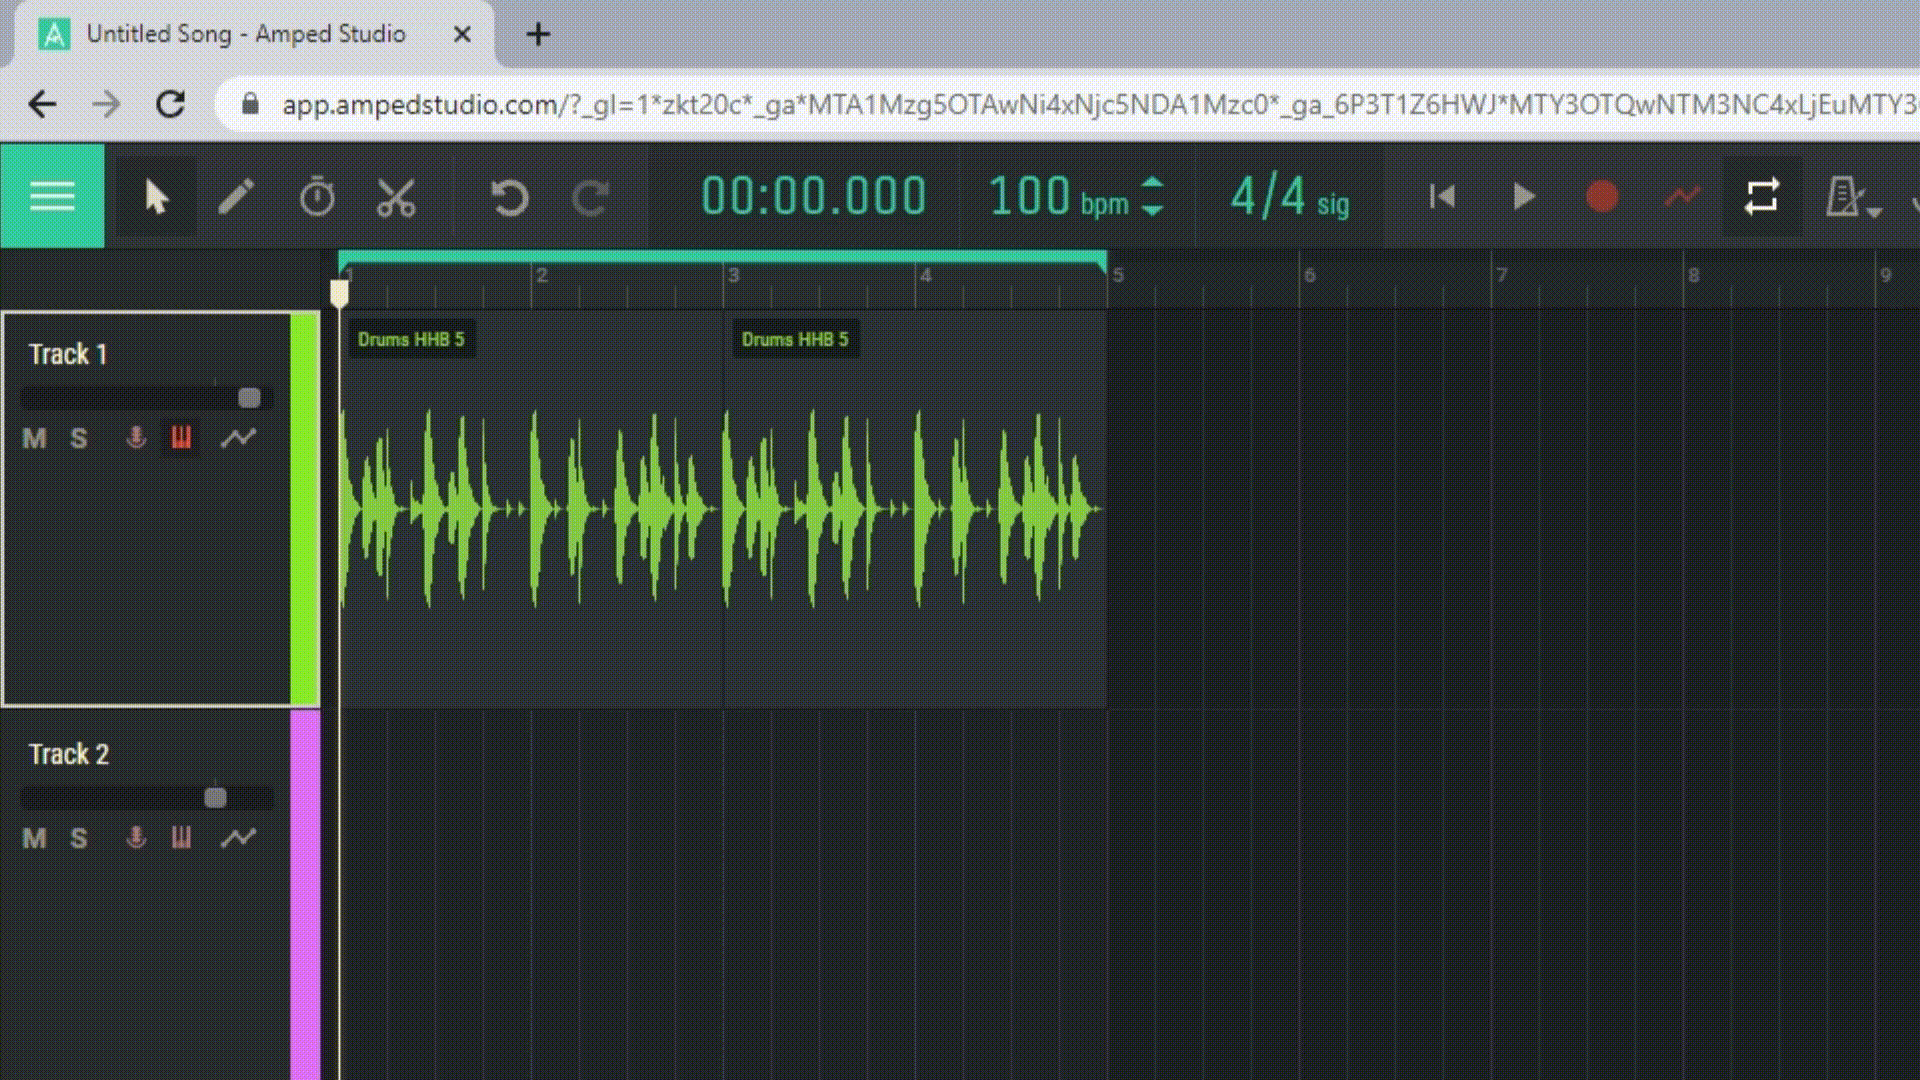Select the Pencil draw tool
The image size is (1920, 1080).
pyautogui.click(x=237, y=196)
